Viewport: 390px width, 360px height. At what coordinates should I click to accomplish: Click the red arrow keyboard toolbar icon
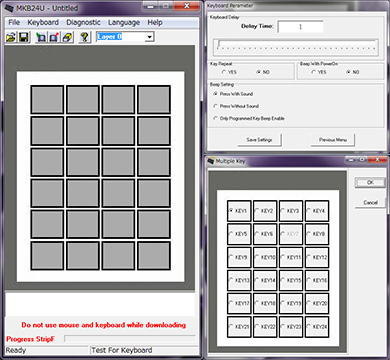pyautogui.click(x=54, y=37)
